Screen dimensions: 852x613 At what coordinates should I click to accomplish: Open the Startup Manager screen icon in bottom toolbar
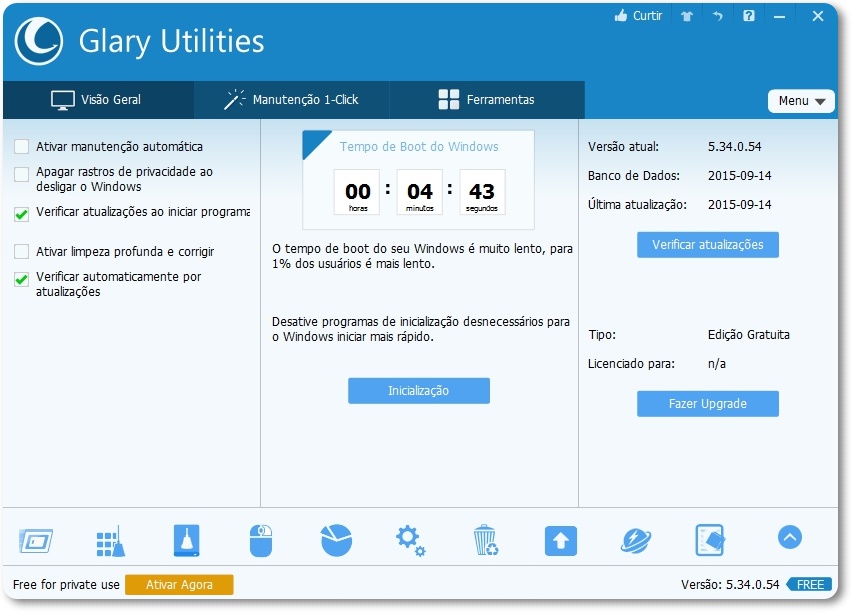36,541
